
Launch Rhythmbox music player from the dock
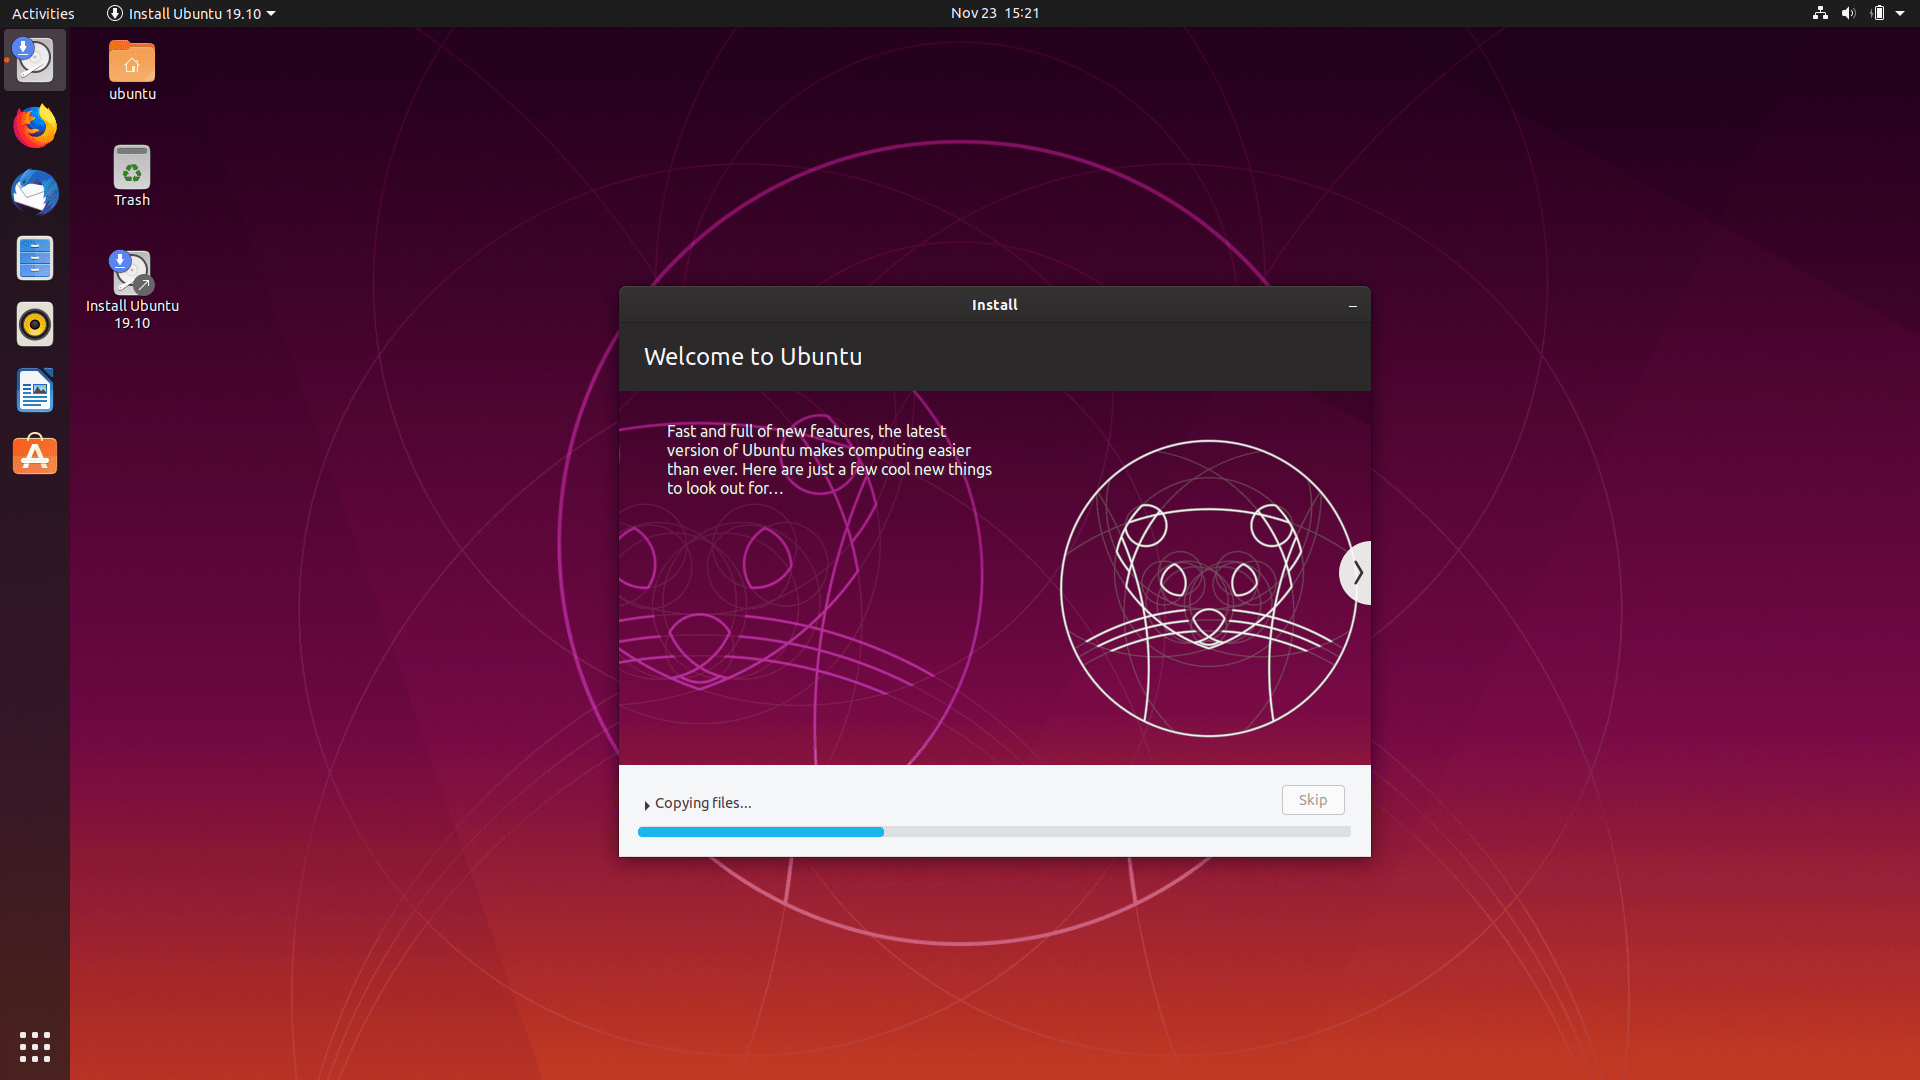point(34,324)
